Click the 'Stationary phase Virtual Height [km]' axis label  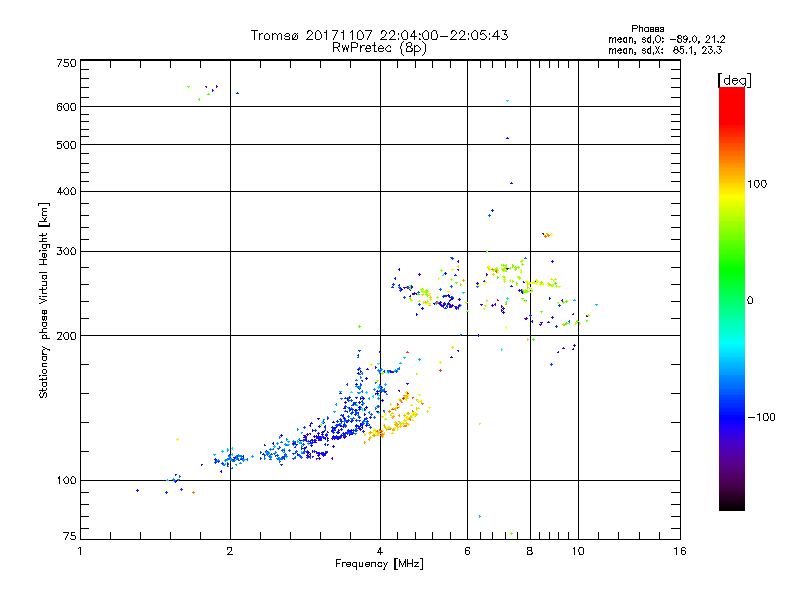pos(44,301)
